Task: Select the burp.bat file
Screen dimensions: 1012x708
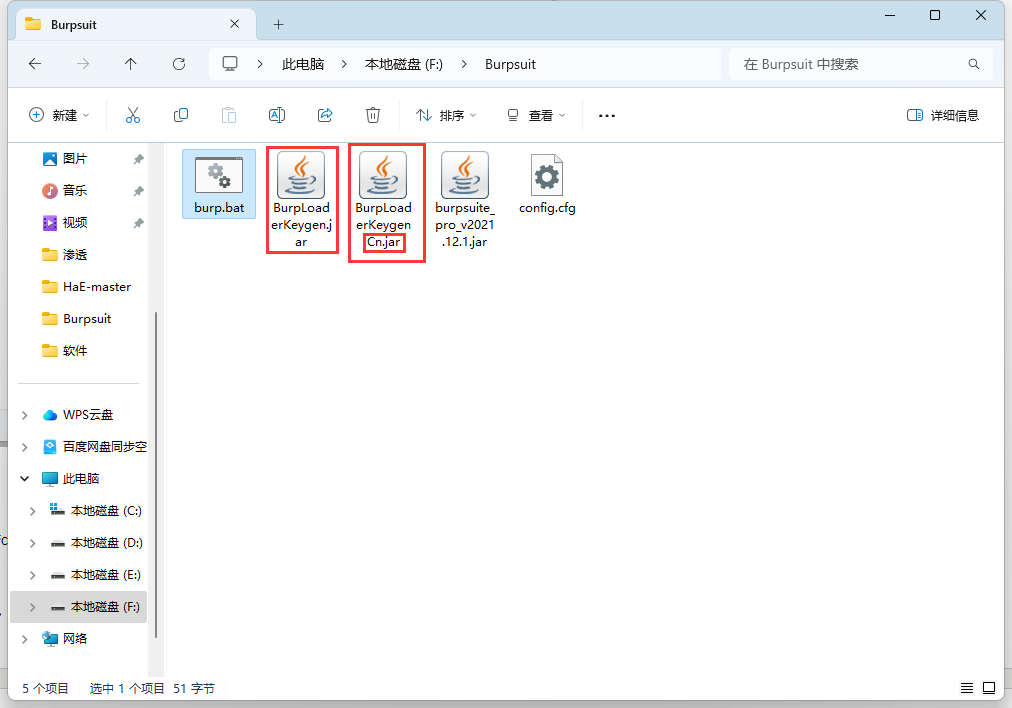Action: tap(219, 184)
